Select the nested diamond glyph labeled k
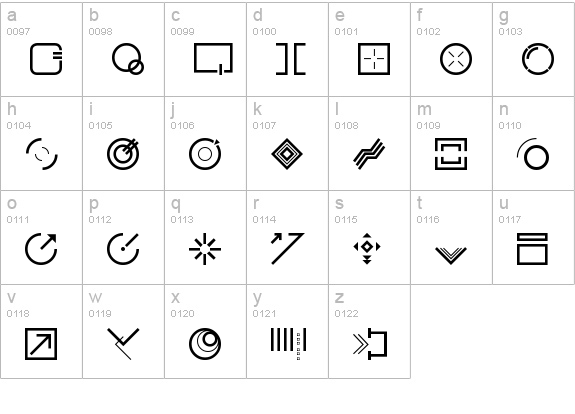Viewport: 575px width, 414px height. pyautogui.click(x=287, y=154)
